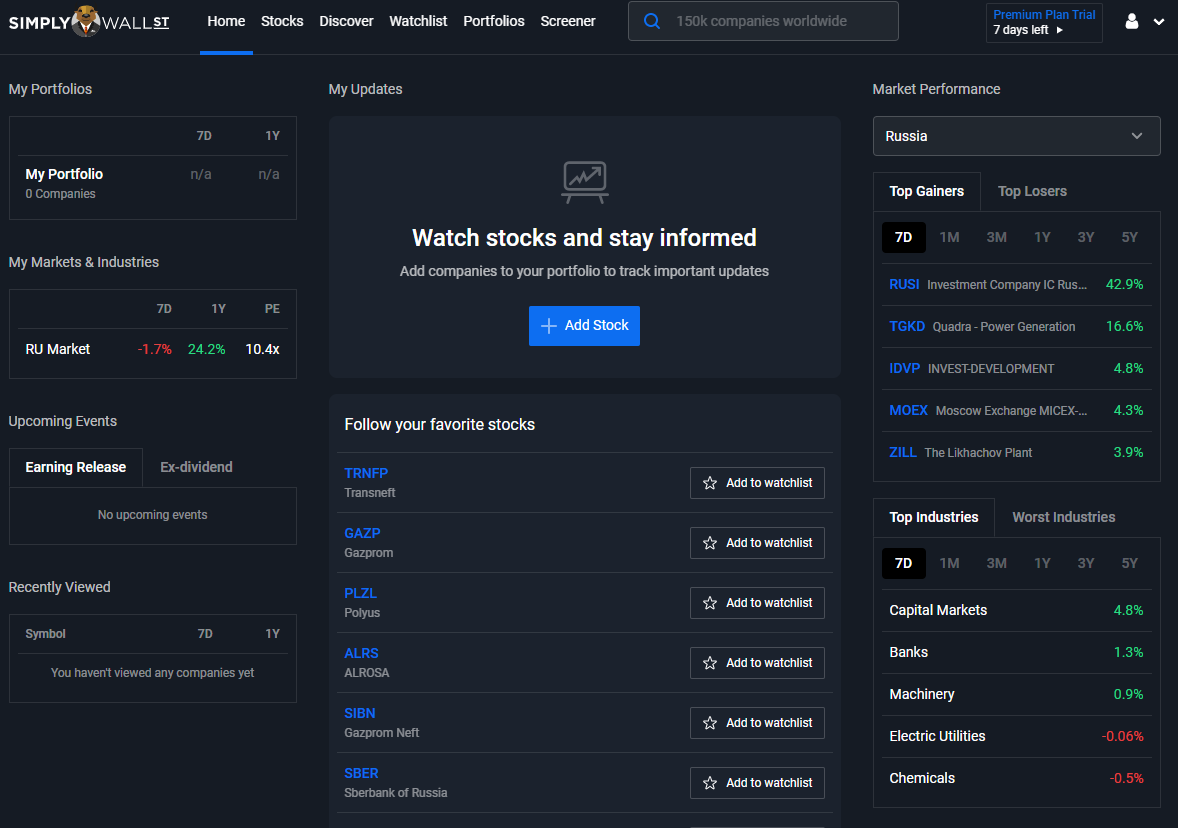Switch to Top Losers tab

click(1032, 192)
